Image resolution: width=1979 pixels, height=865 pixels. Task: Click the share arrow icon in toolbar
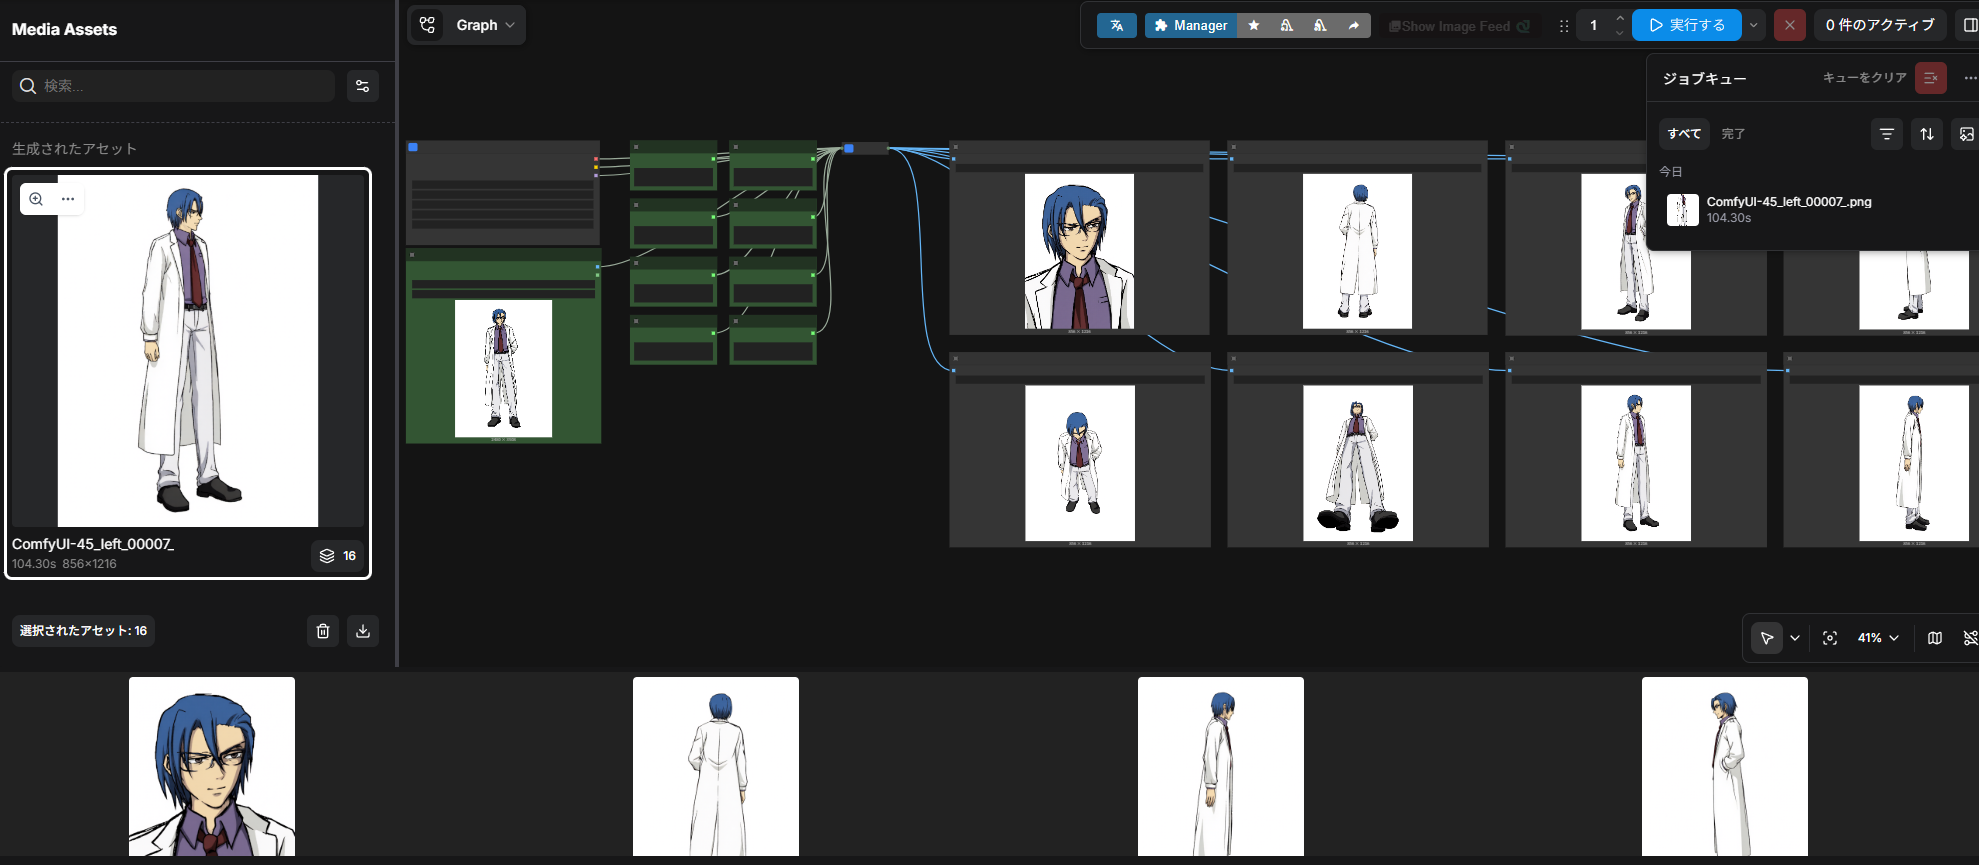(x=1353, y=26)
